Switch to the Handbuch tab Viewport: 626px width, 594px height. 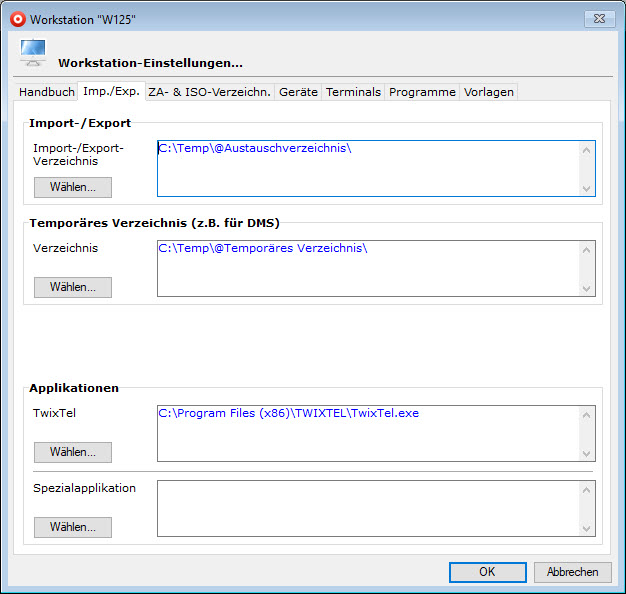tap(47, 92)
